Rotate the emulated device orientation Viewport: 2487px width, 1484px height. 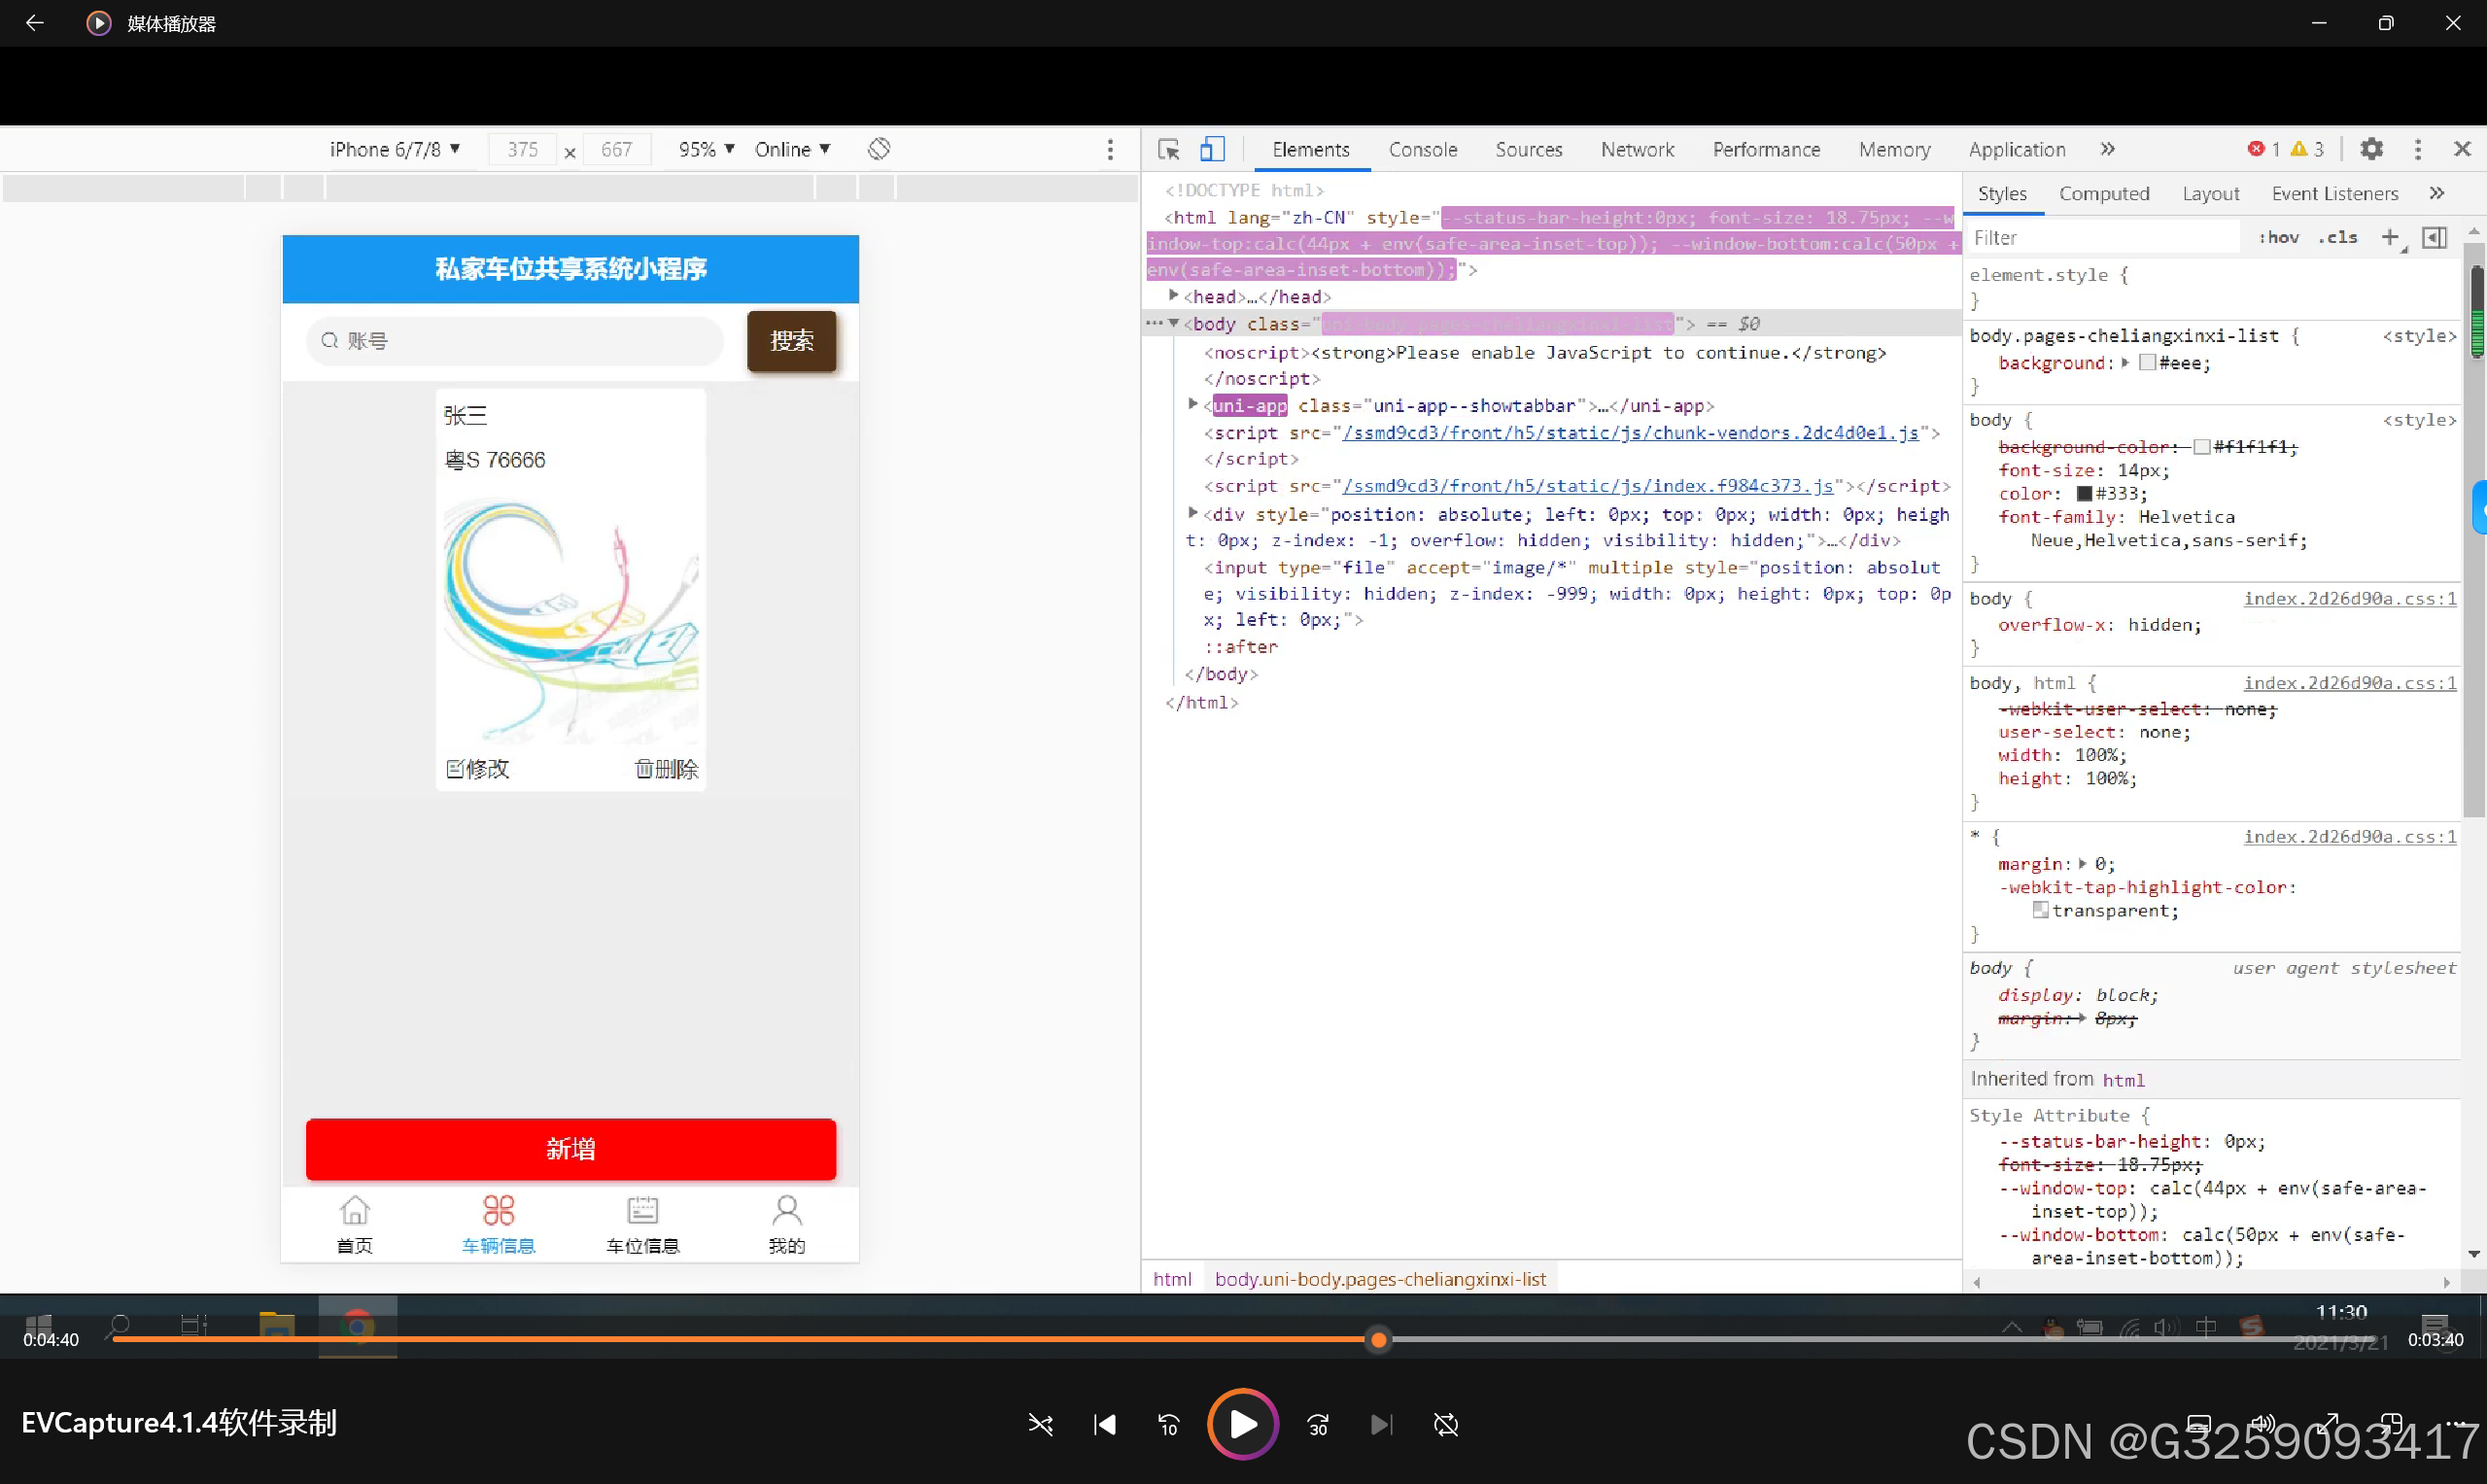tap(879, 149)
